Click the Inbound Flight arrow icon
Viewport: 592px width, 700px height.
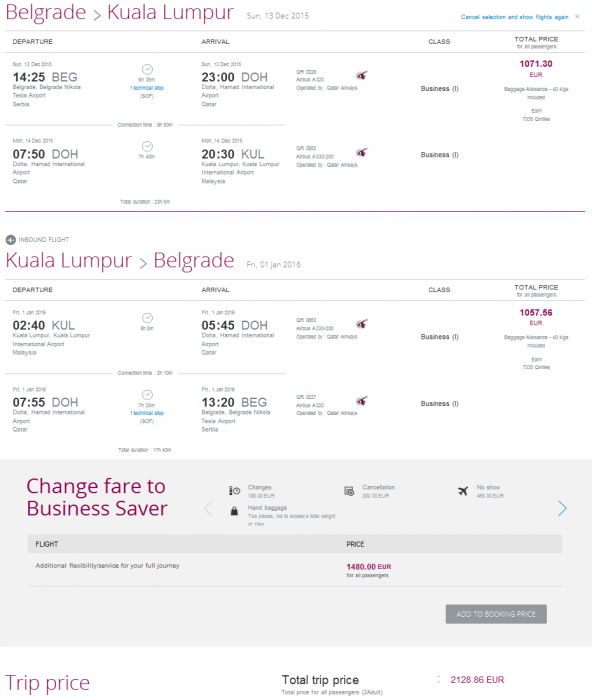point(11,240)
